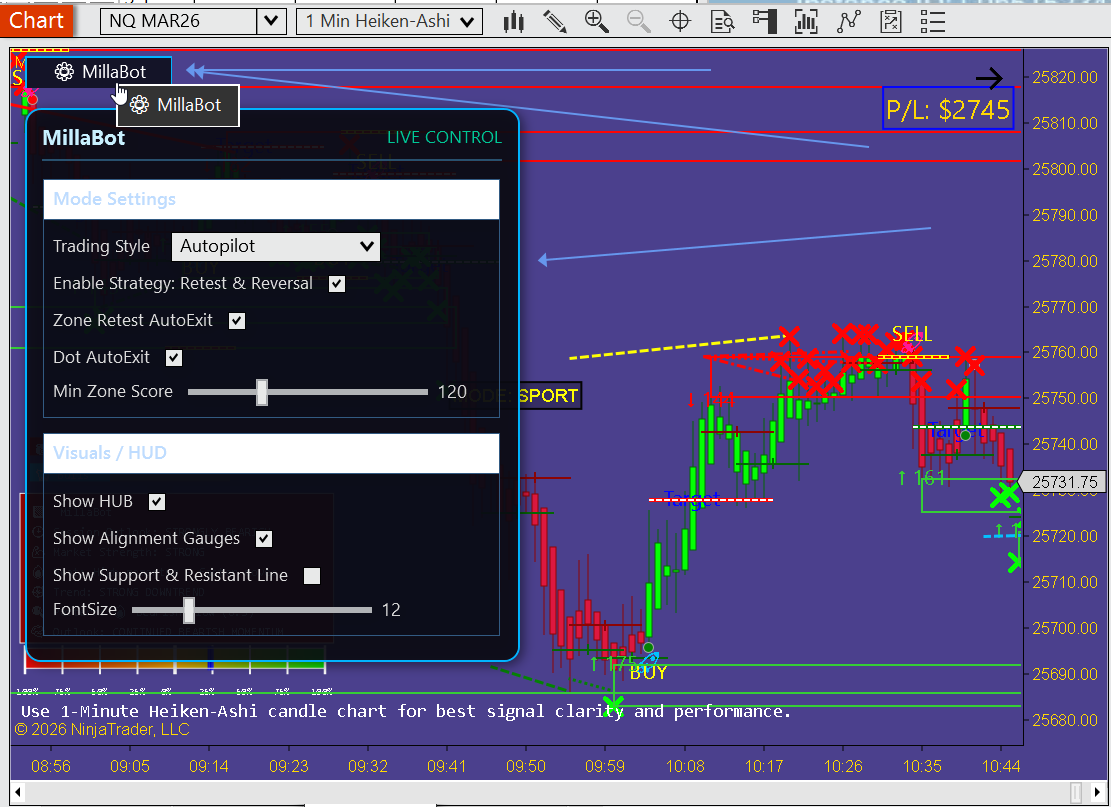This screenshot has width=1111, height=807.
Task: Enable Show Support & Resistant Line
Action: pyautogui.click(x=311, y=576)
